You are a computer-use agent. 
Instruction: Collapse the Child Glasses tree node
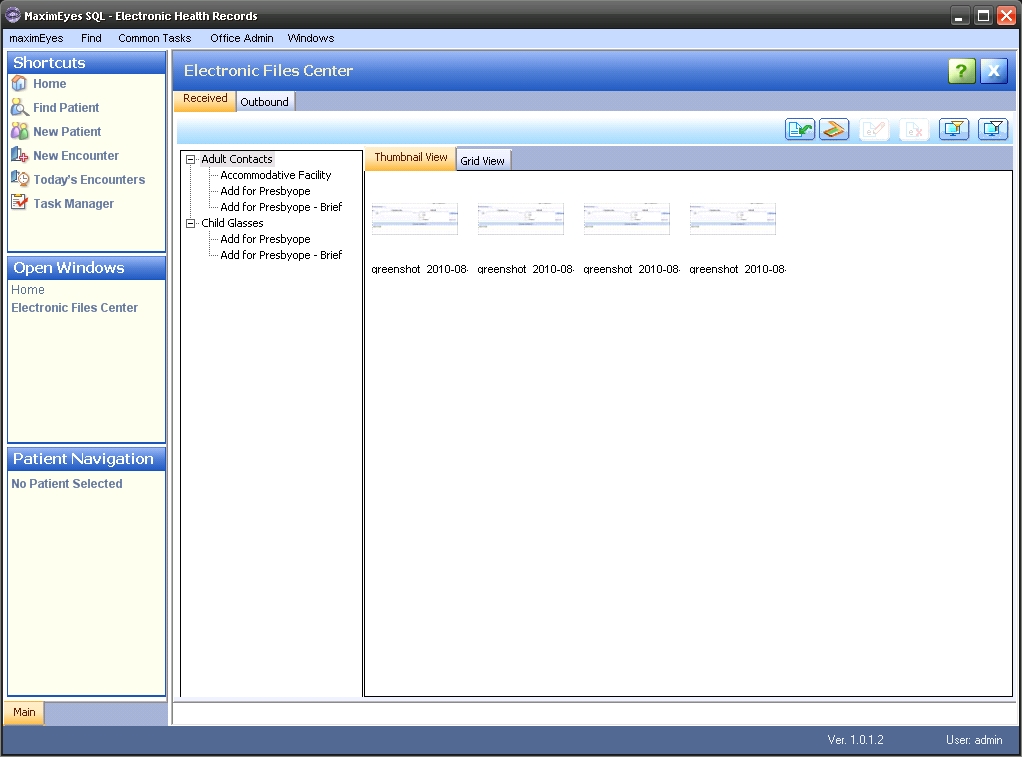[x=190, y=223]
